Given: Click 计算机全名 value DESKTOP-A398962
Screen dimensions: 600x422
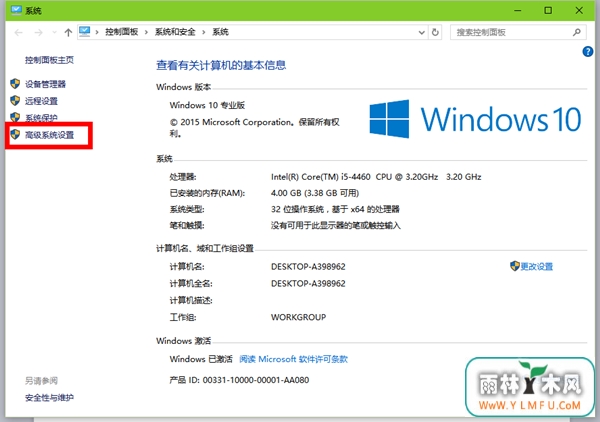Looking at the screenshot, I should 308,284.
